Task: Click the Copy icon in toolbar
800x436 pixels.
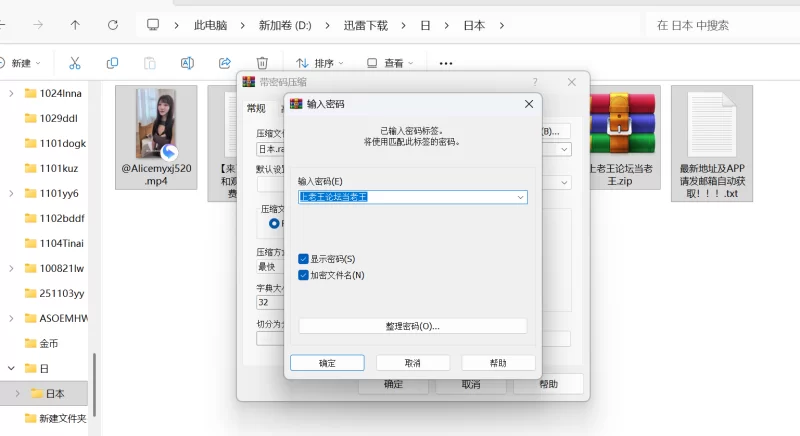Action: [112, 63]
